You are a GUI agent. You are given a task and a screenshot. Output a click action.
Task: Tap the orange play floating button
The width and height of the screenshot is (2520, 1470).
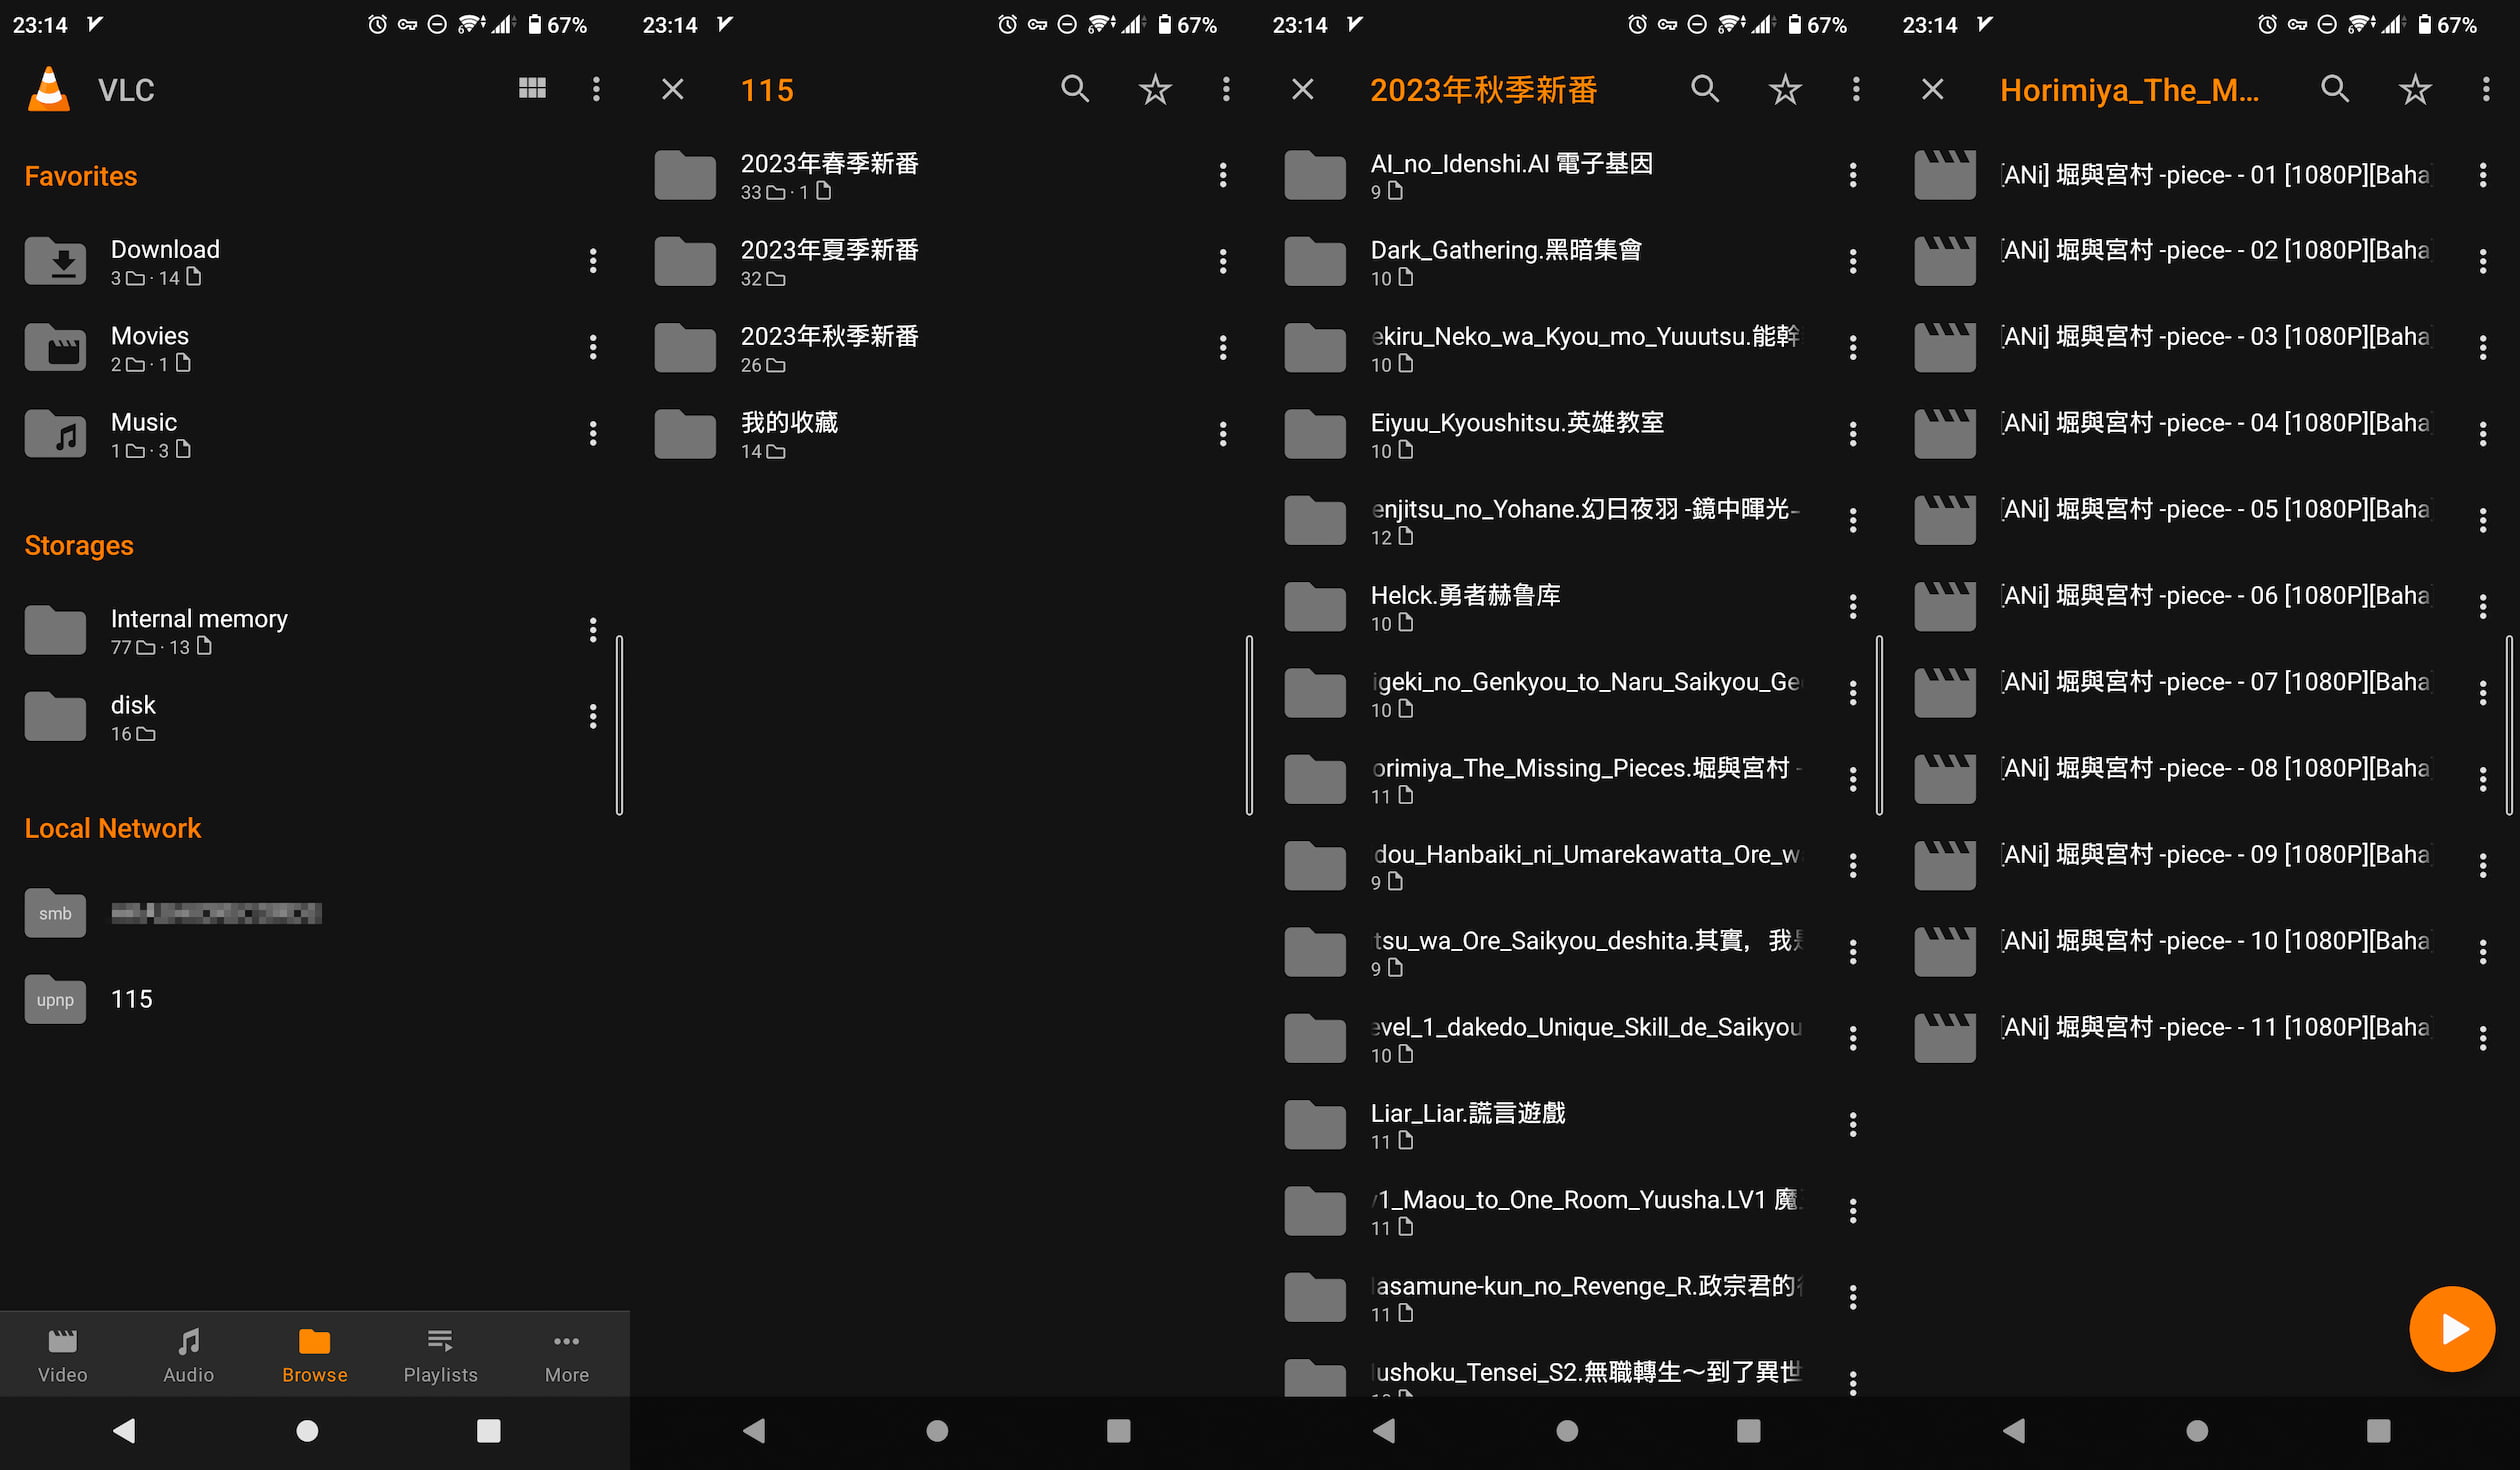pyautogui.click(x=2451, y=1328)
